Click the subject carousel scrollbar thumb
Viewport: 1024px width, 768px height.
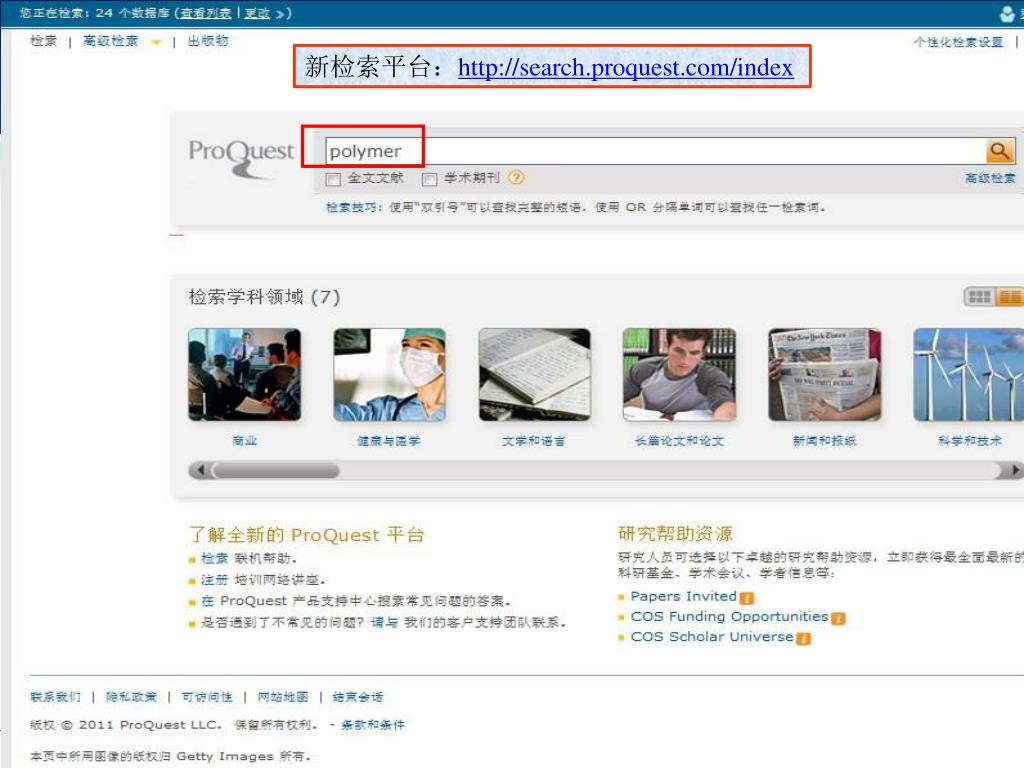[x=276, y=470]
